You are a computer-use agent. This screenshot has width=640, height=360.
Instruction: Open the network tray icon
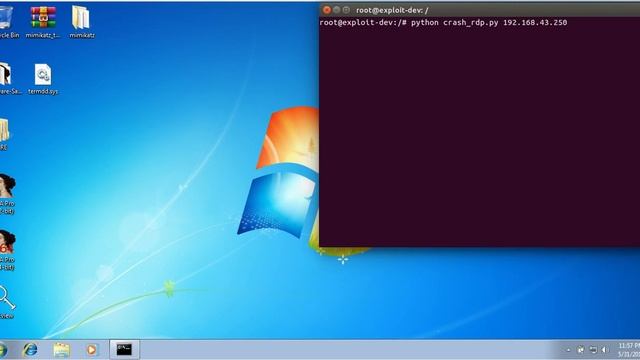(593, 350)
